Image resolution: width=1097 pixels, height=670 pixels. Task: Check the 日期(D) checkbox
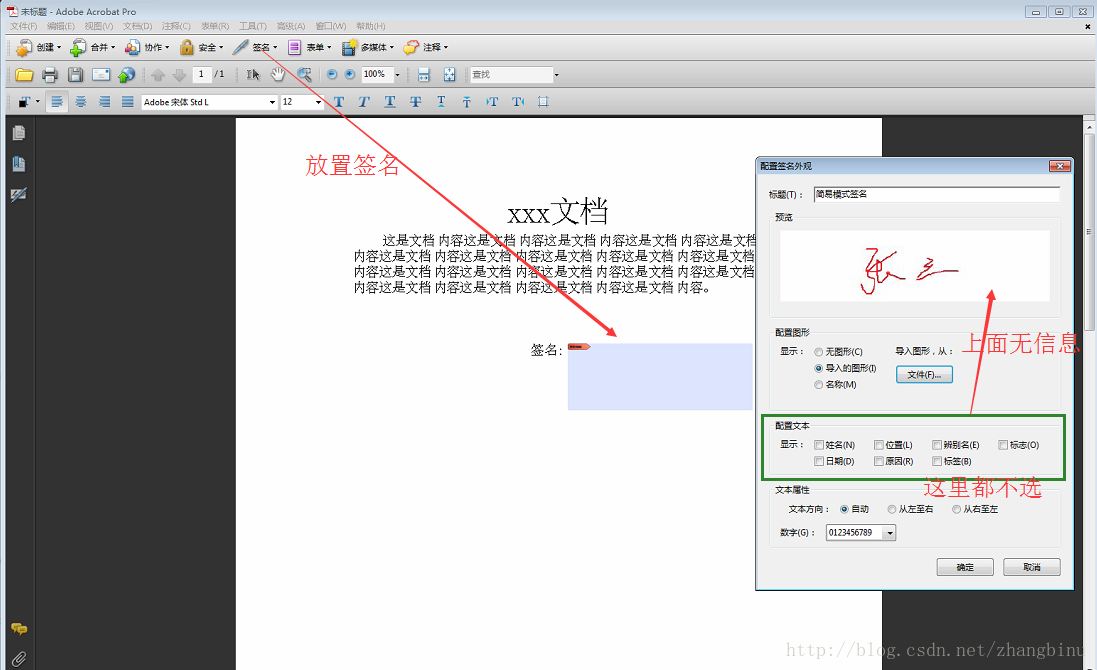pos(819,461)
